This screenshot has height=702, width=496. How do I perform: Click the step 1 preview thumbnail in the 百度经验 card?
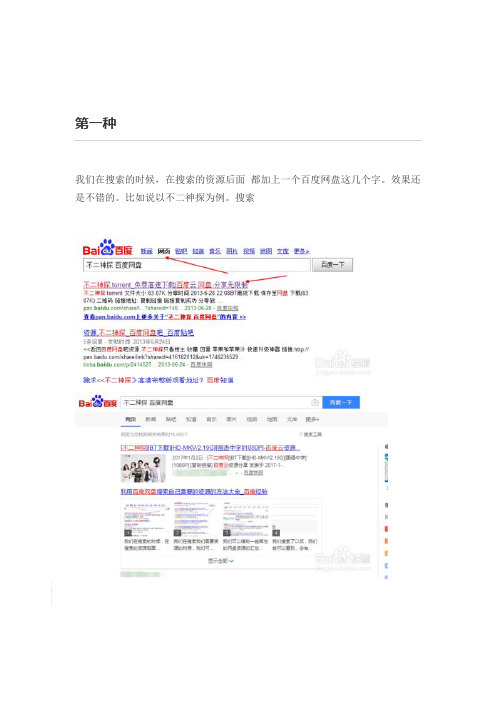tap(146, 519)
